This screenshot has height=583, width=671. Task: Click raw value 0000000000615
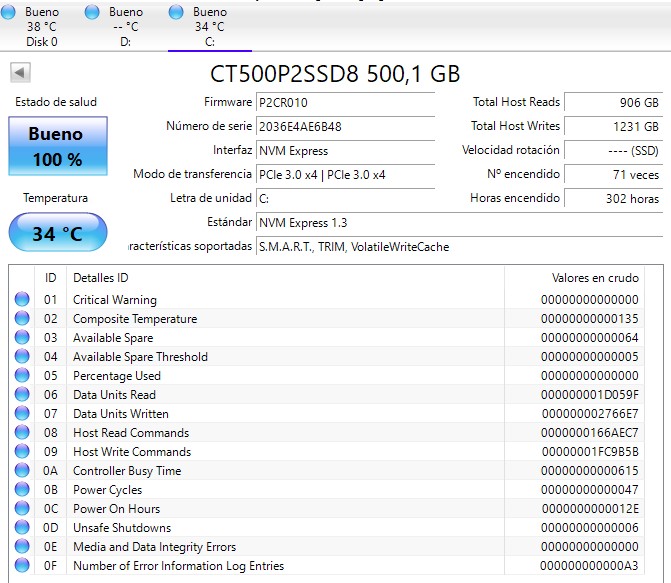click(x=590, y=471)
